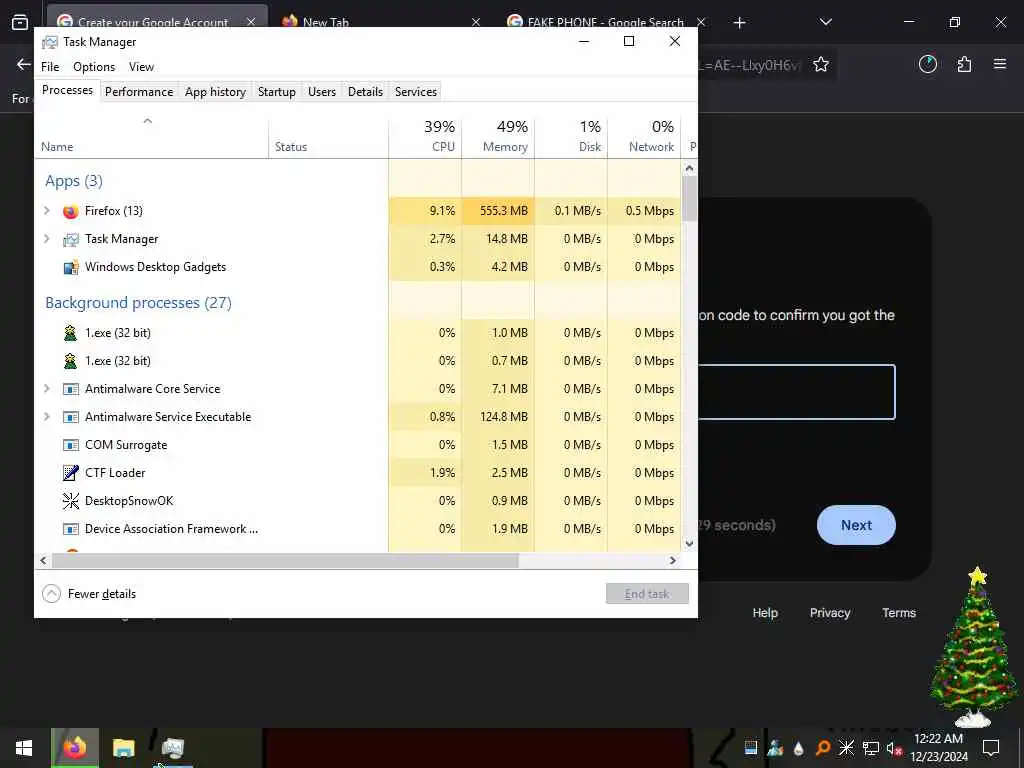Click the Firefox View icon at top-left
Image resolution: width=1024 pixels, height=768 pixels.
tap(20, 23)
